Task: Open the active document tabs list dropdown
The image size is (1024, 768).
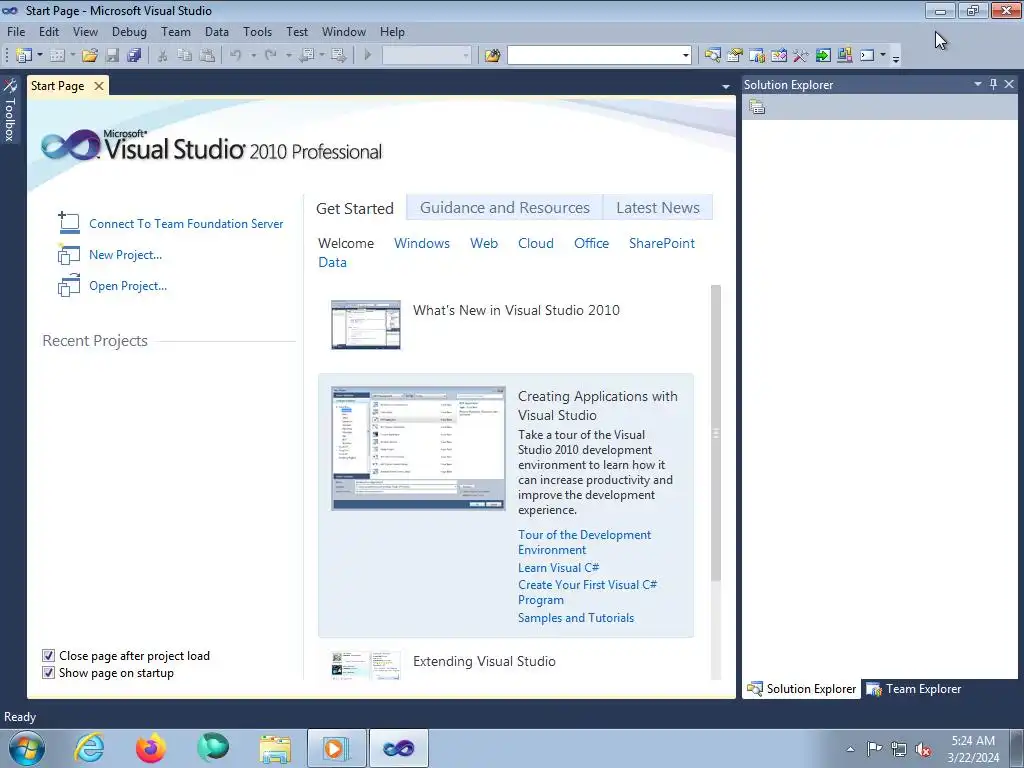Action: tap(726, 86)
